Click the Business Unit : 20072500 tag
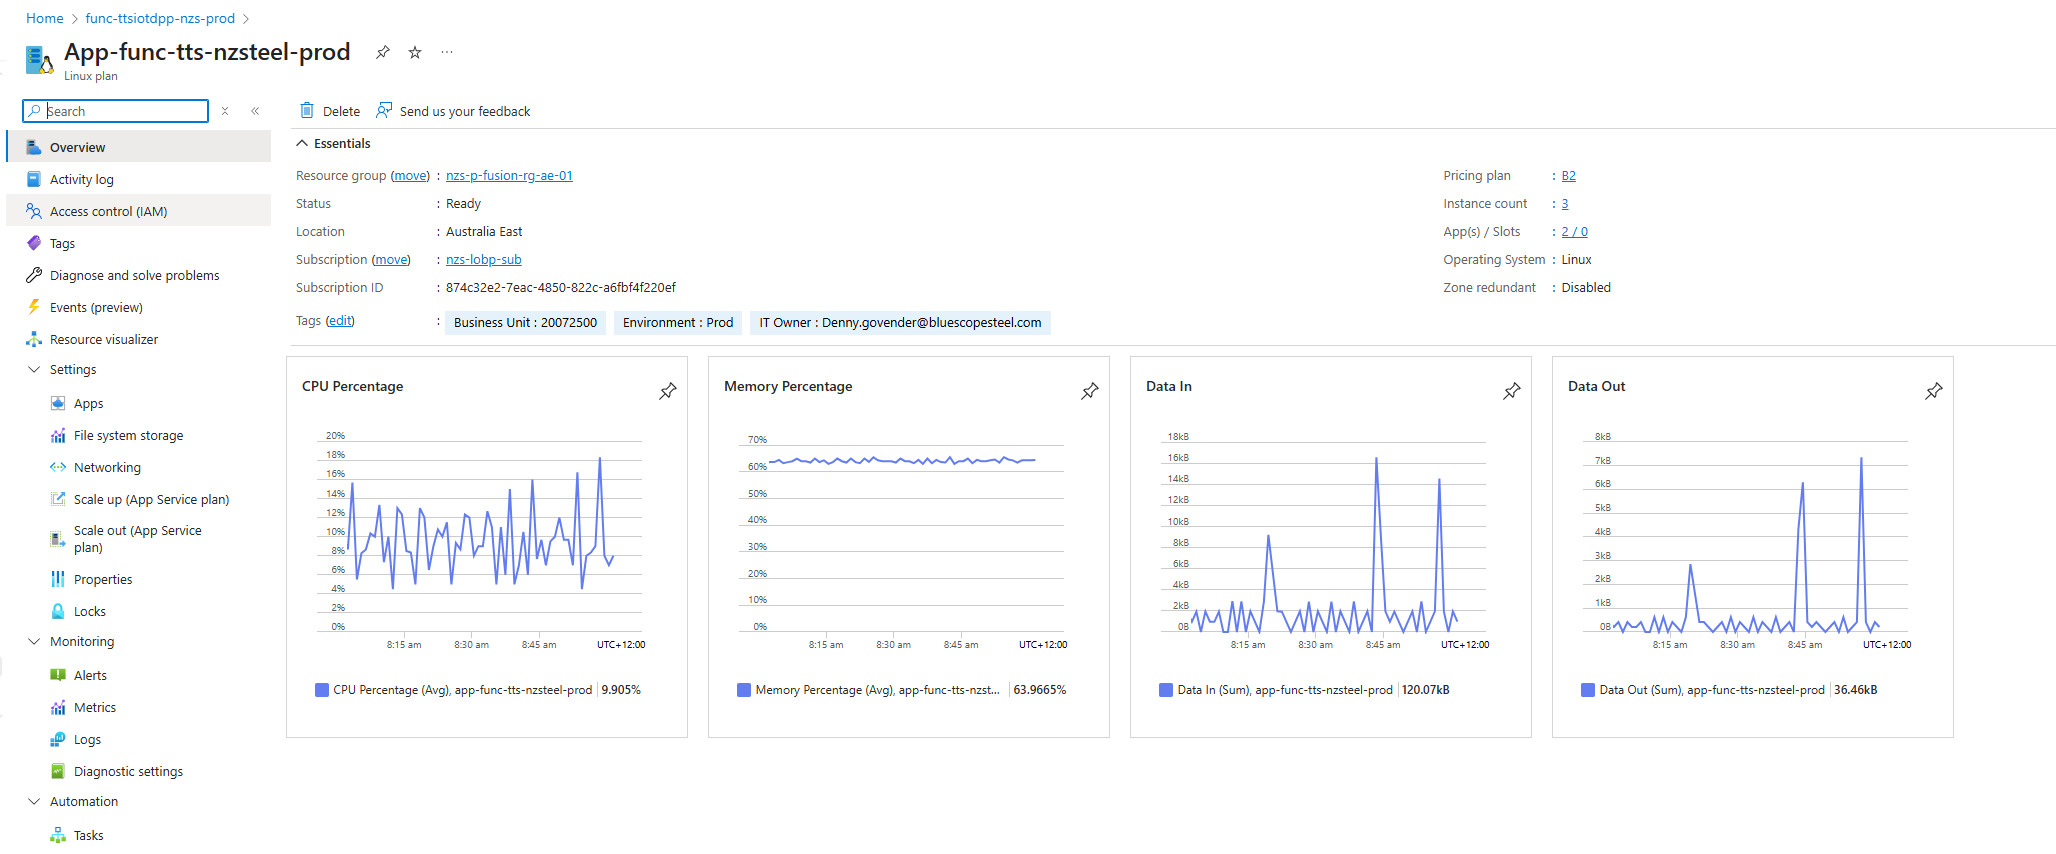Screen dimensions: 2056x854 coord(525,322)
